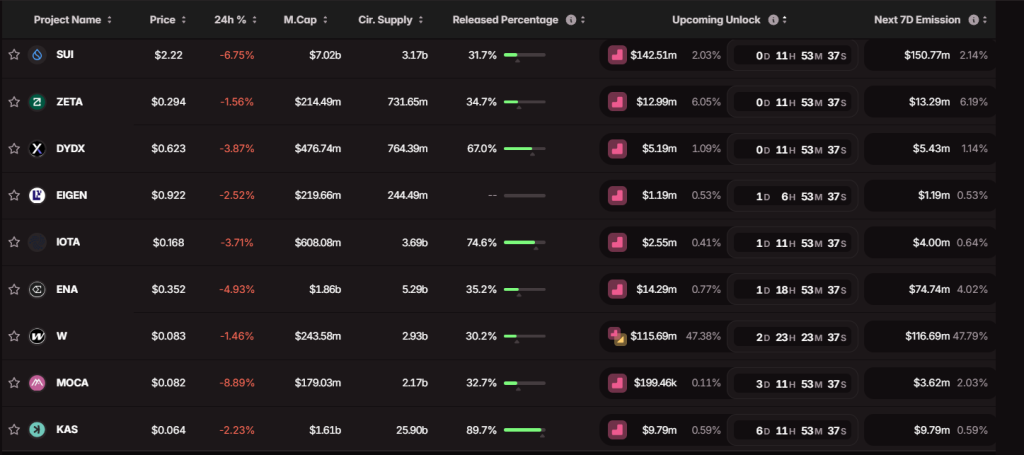Sort by Released Percentage arrows
Screen dimensions: 1024x455
583,20
